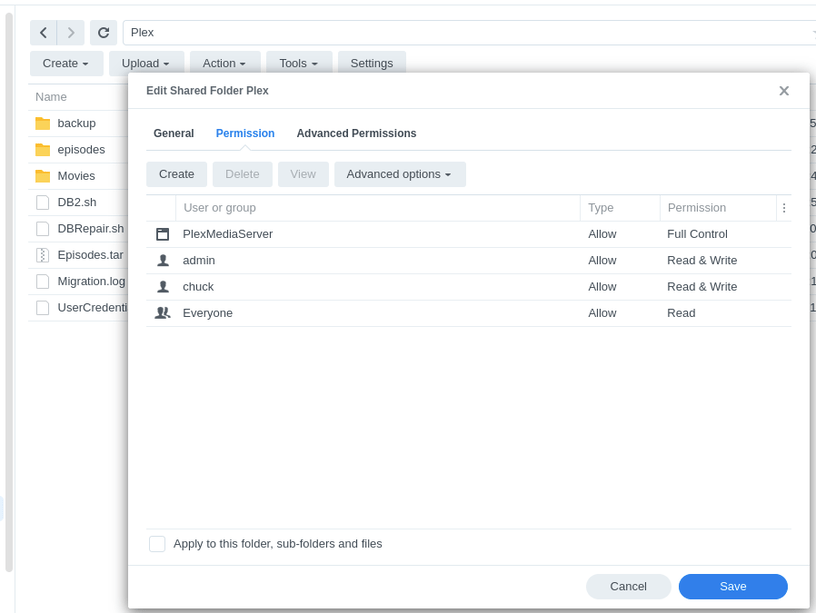Select the episodes folder icon
The height and width of the screenshot is (613, 816).
click(43, 150)
